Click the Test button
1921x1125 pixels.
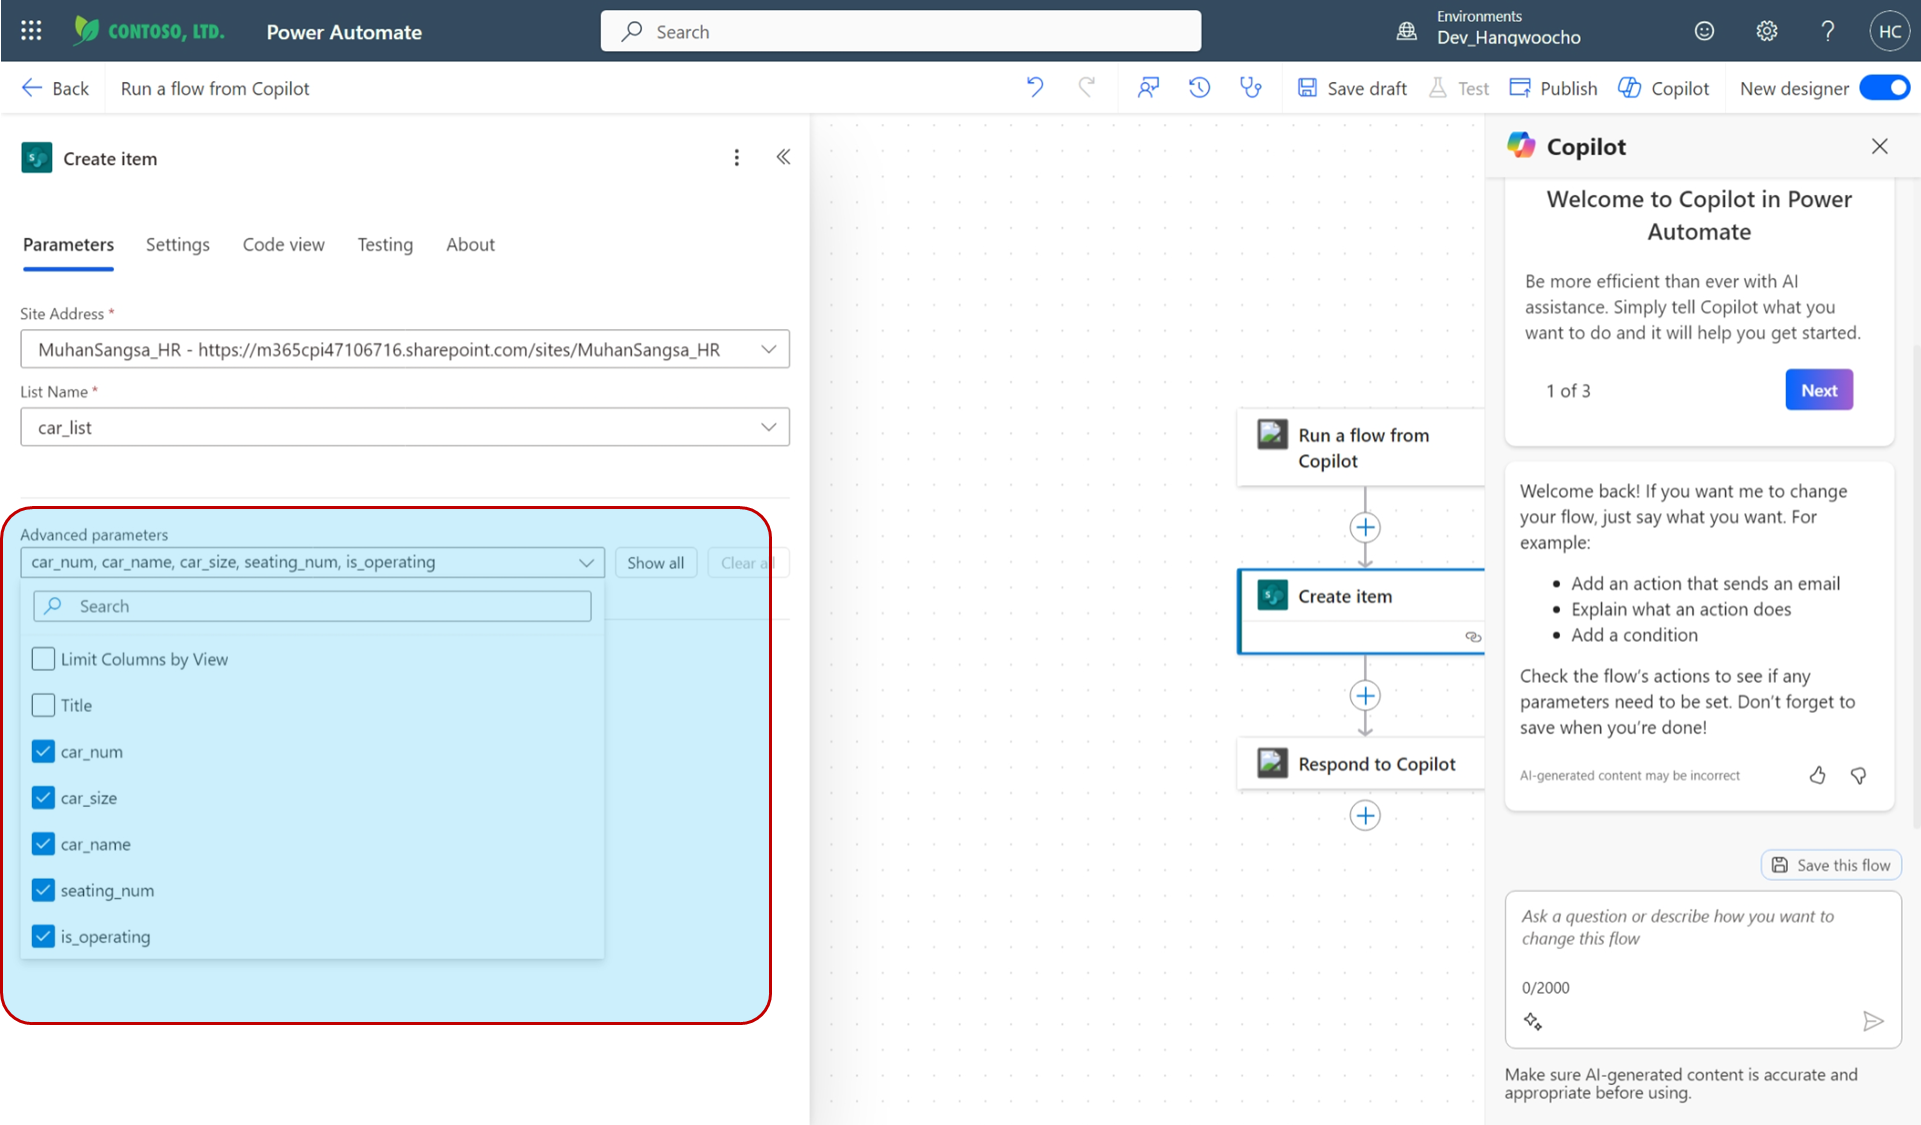tap(1458, 88)
